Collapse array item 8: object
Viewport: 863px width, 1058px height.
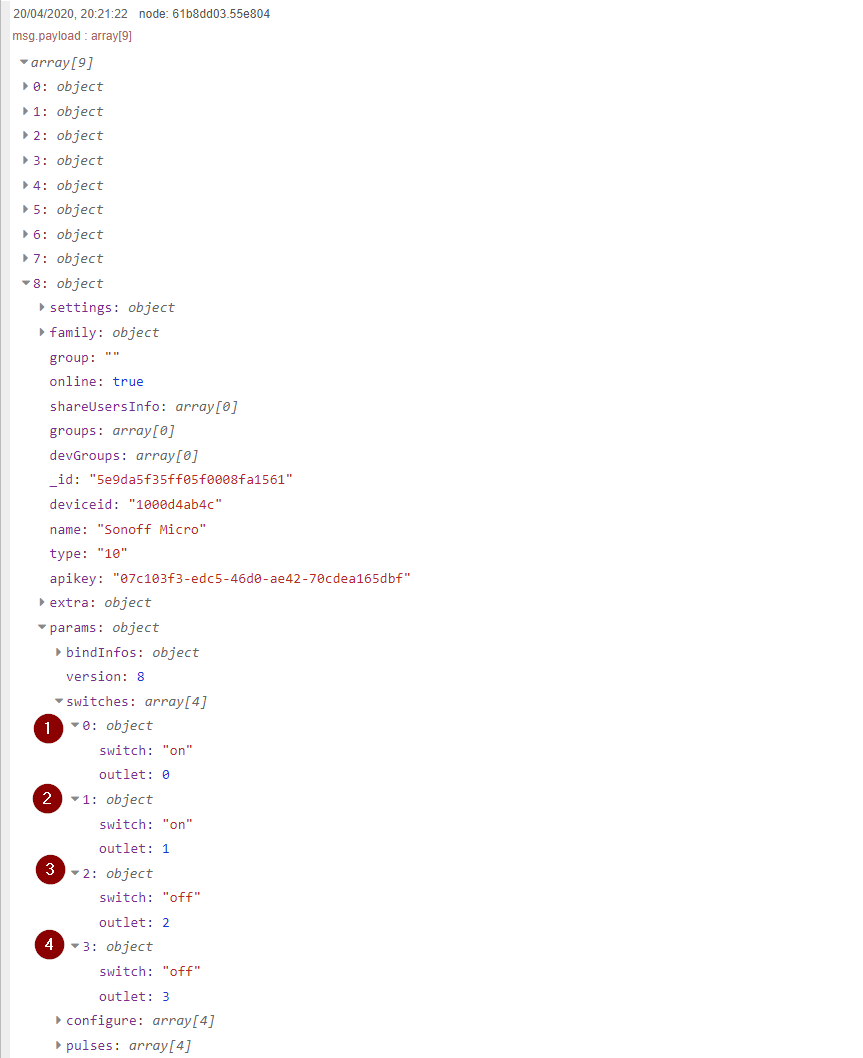pyautogui.click(x=26, y=283)
